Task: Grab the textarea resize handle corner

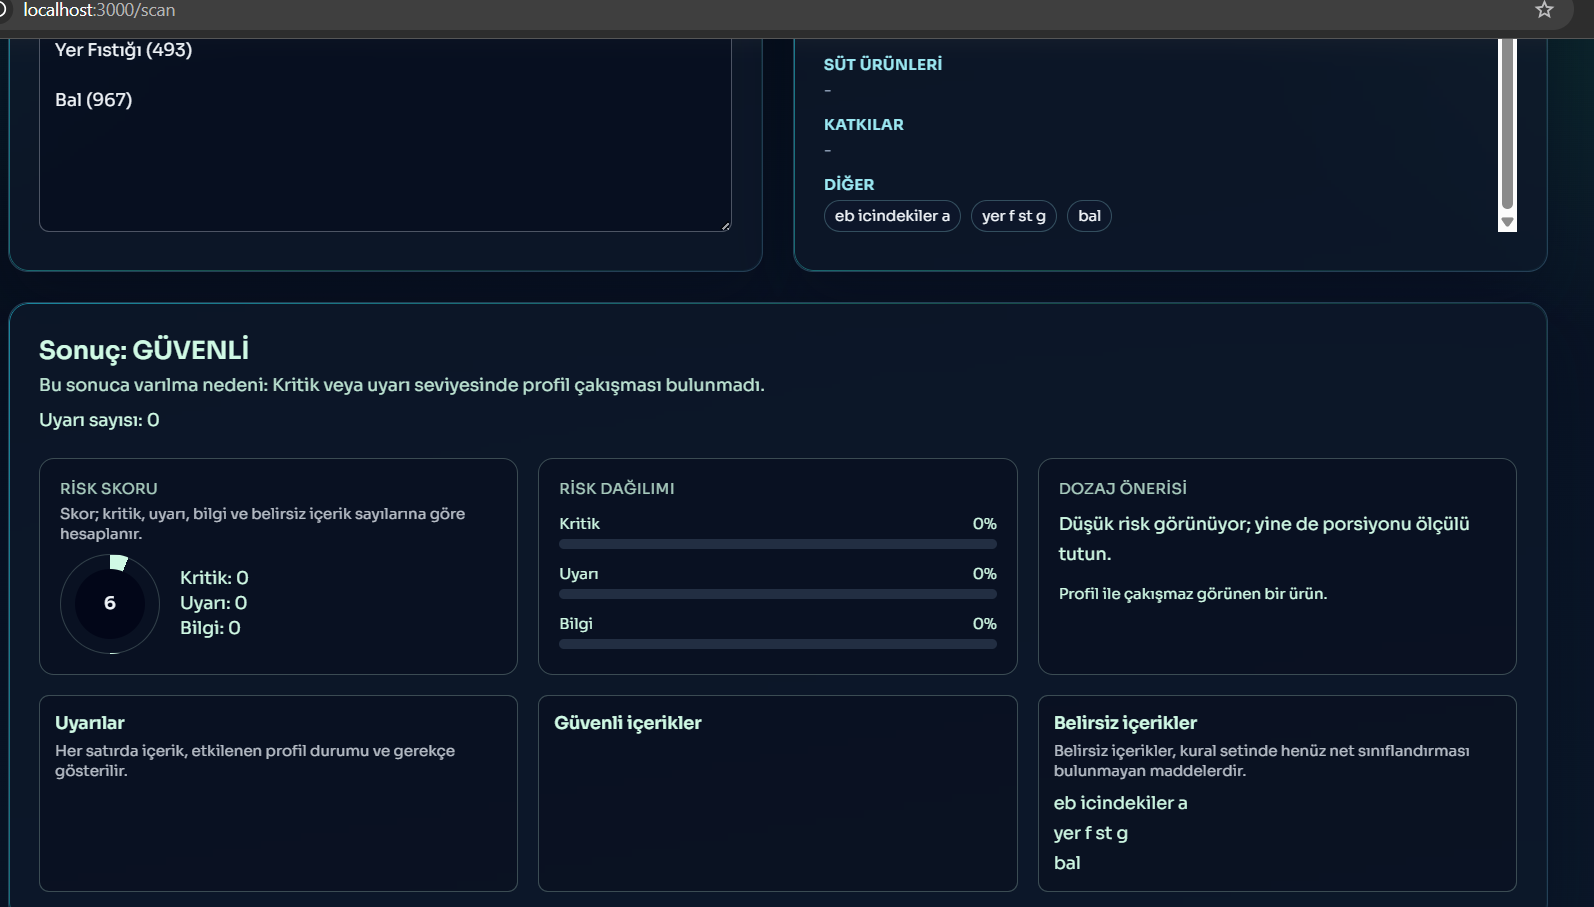Action: [726, 226]
